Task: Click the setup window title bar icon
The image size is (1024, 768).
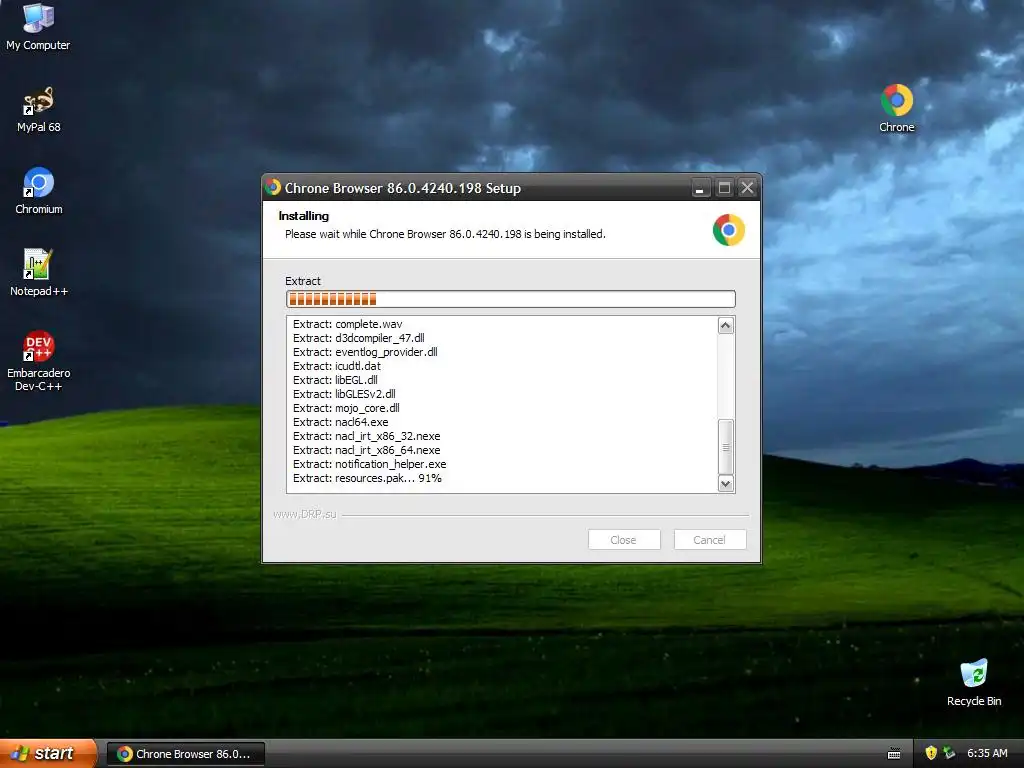Action: [273, 187]
